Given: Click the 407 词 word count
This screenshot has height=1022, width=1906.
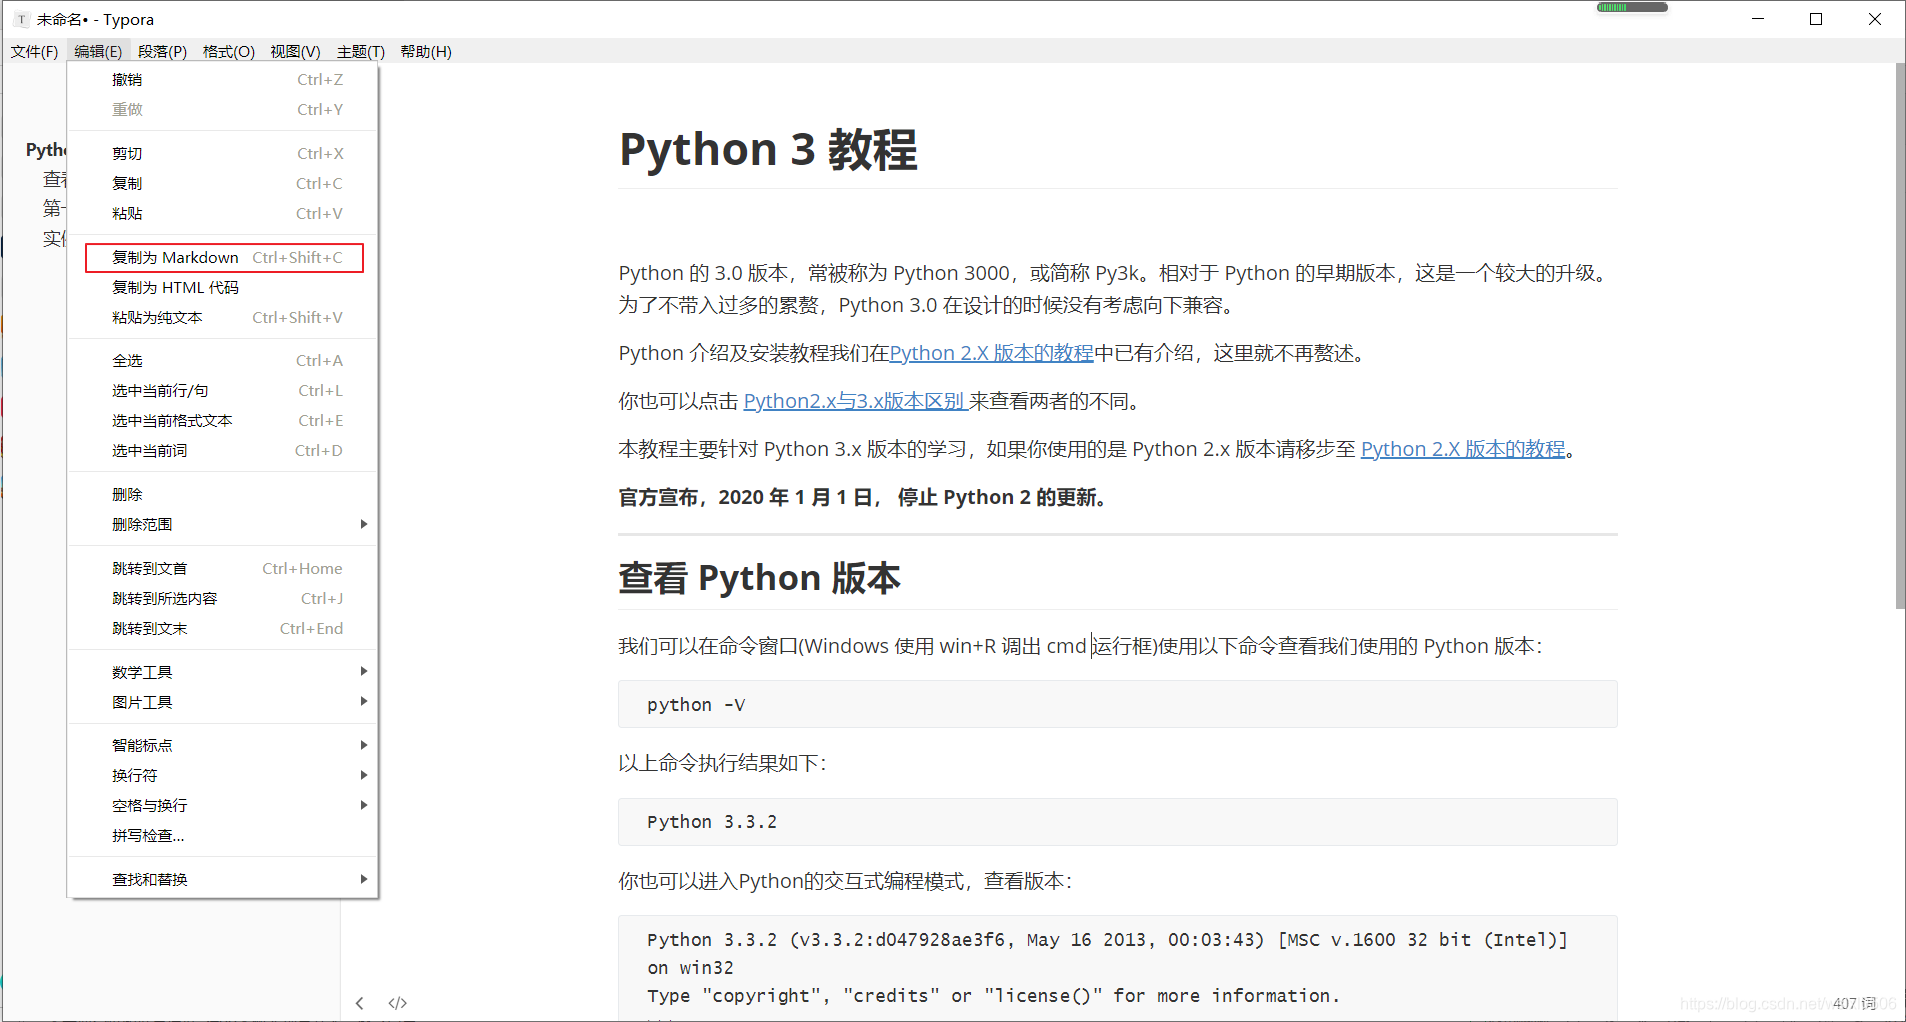Looking at the screenshot, I should (x=1854, y=1003).
